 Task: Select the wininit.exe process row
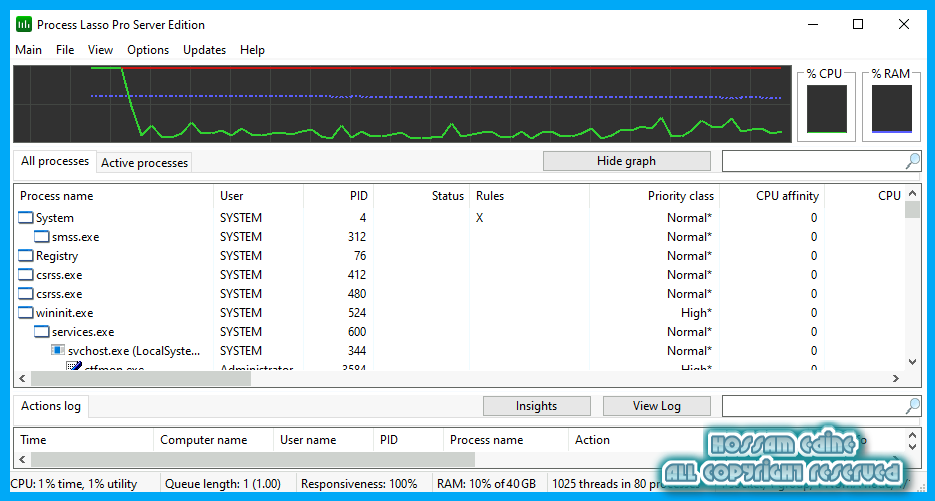click(459, 313)
